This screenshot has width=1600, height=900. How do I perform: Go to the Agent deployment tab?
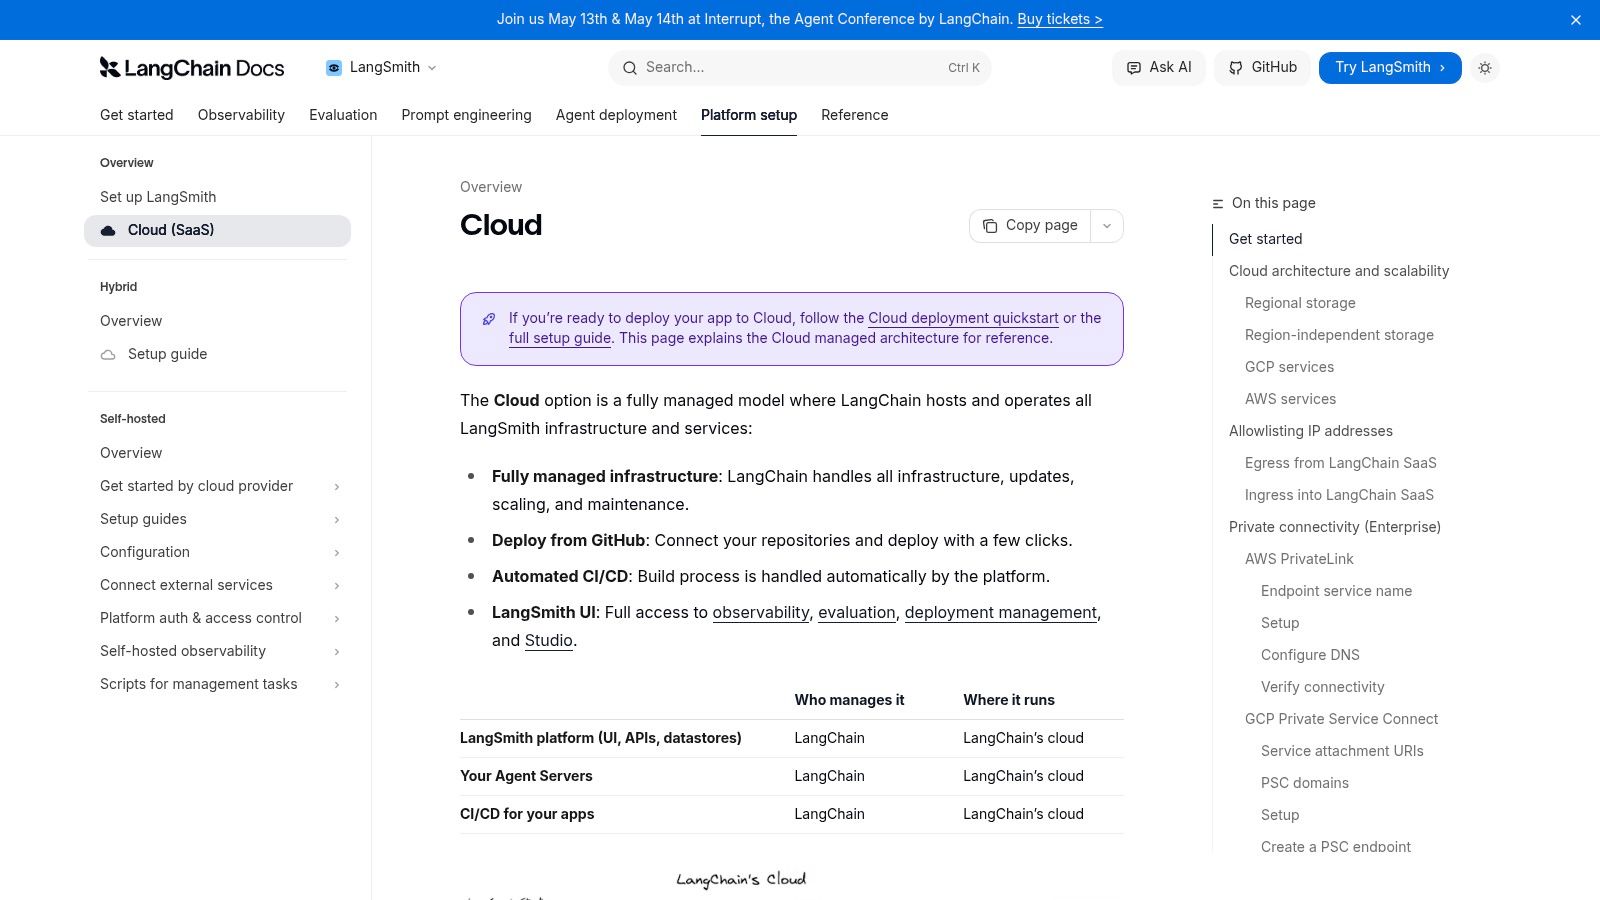[x=616, y=115]
